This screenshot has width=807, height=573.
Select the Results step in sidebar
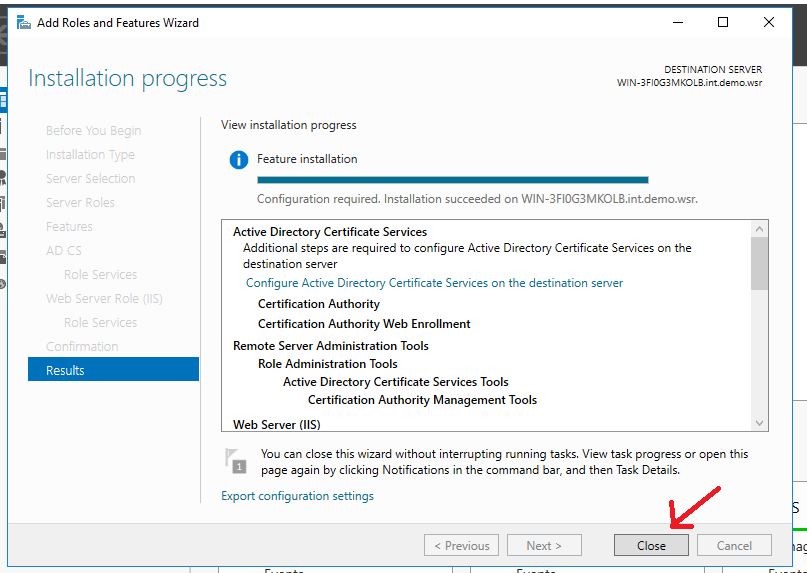click(x=113, y=370)
